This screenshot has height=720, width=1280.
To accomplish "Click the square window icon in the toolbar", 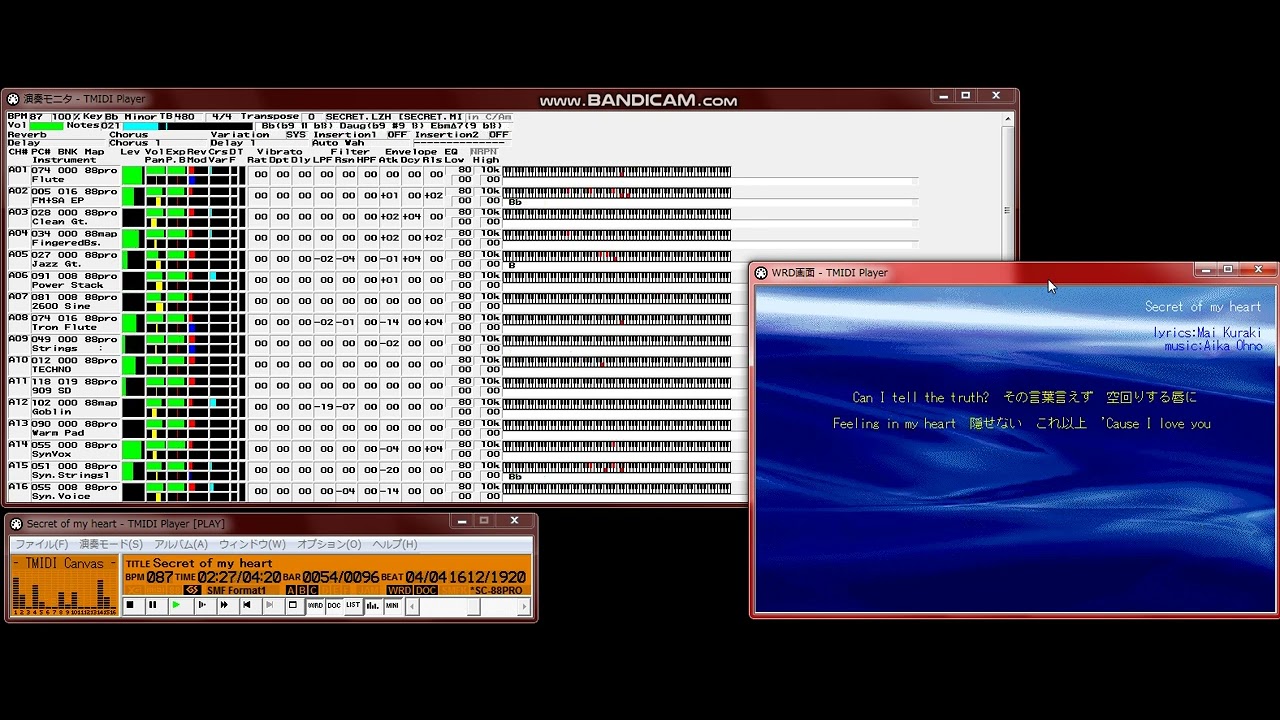I will 293,605.
